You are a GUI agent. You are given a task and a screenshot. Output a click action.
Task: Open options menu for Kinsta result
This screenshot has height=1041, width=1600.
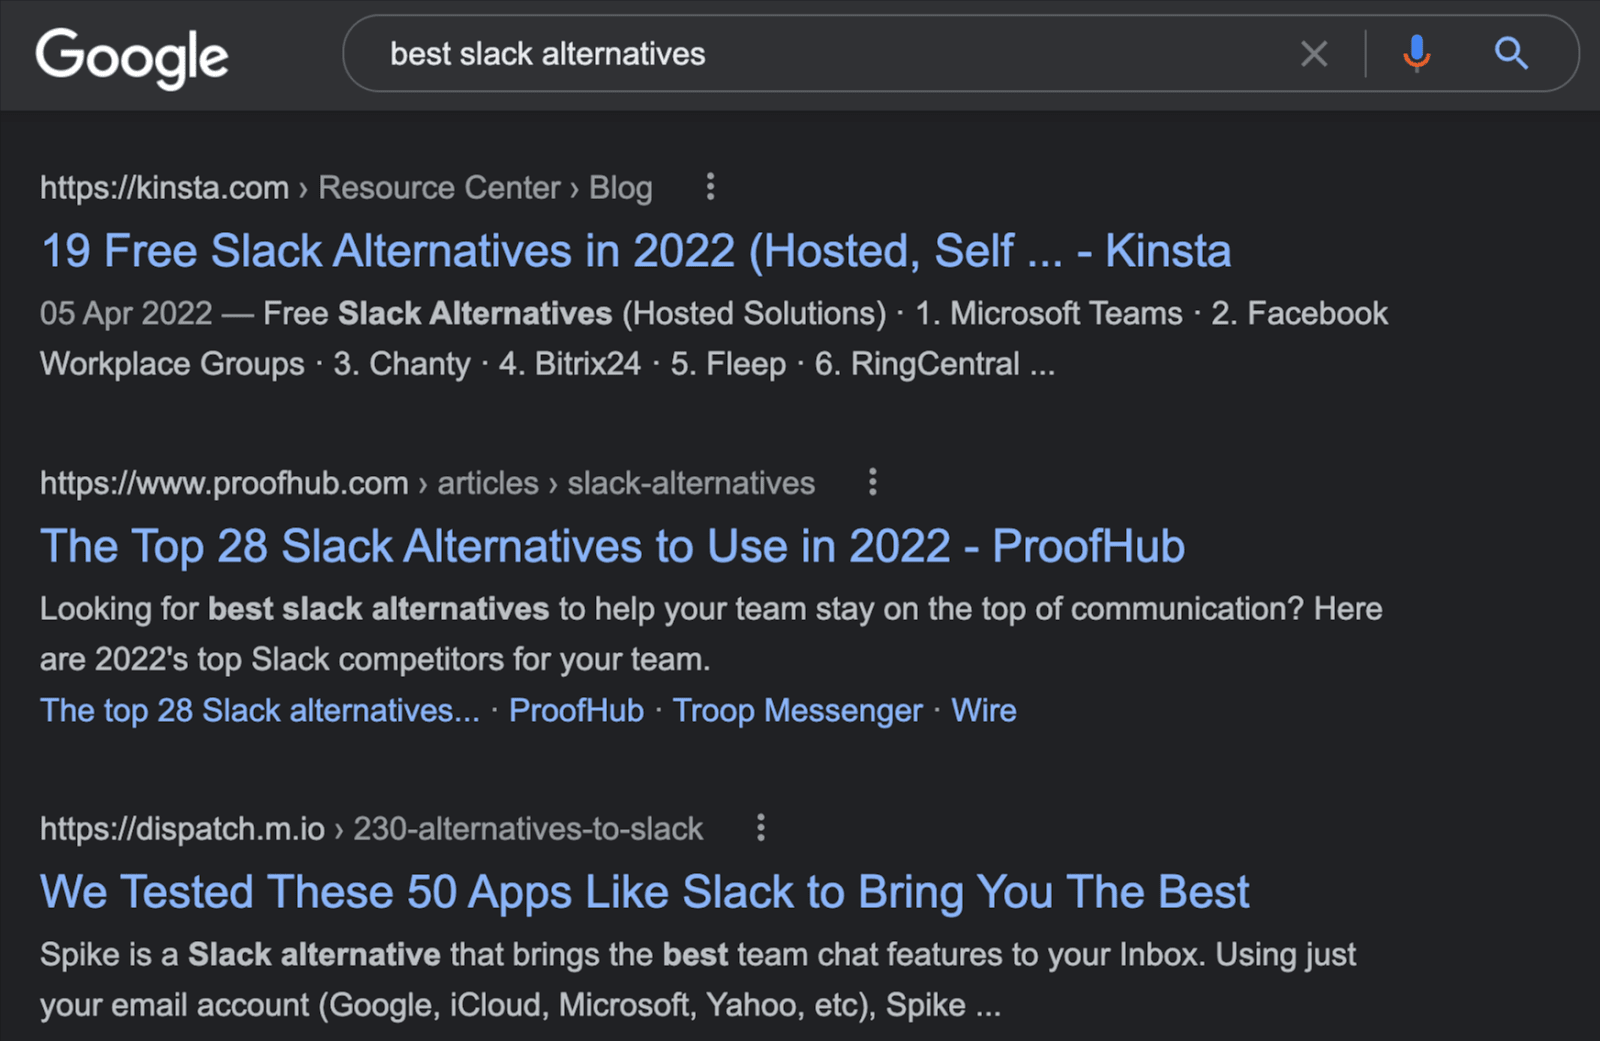coord(710,187)
